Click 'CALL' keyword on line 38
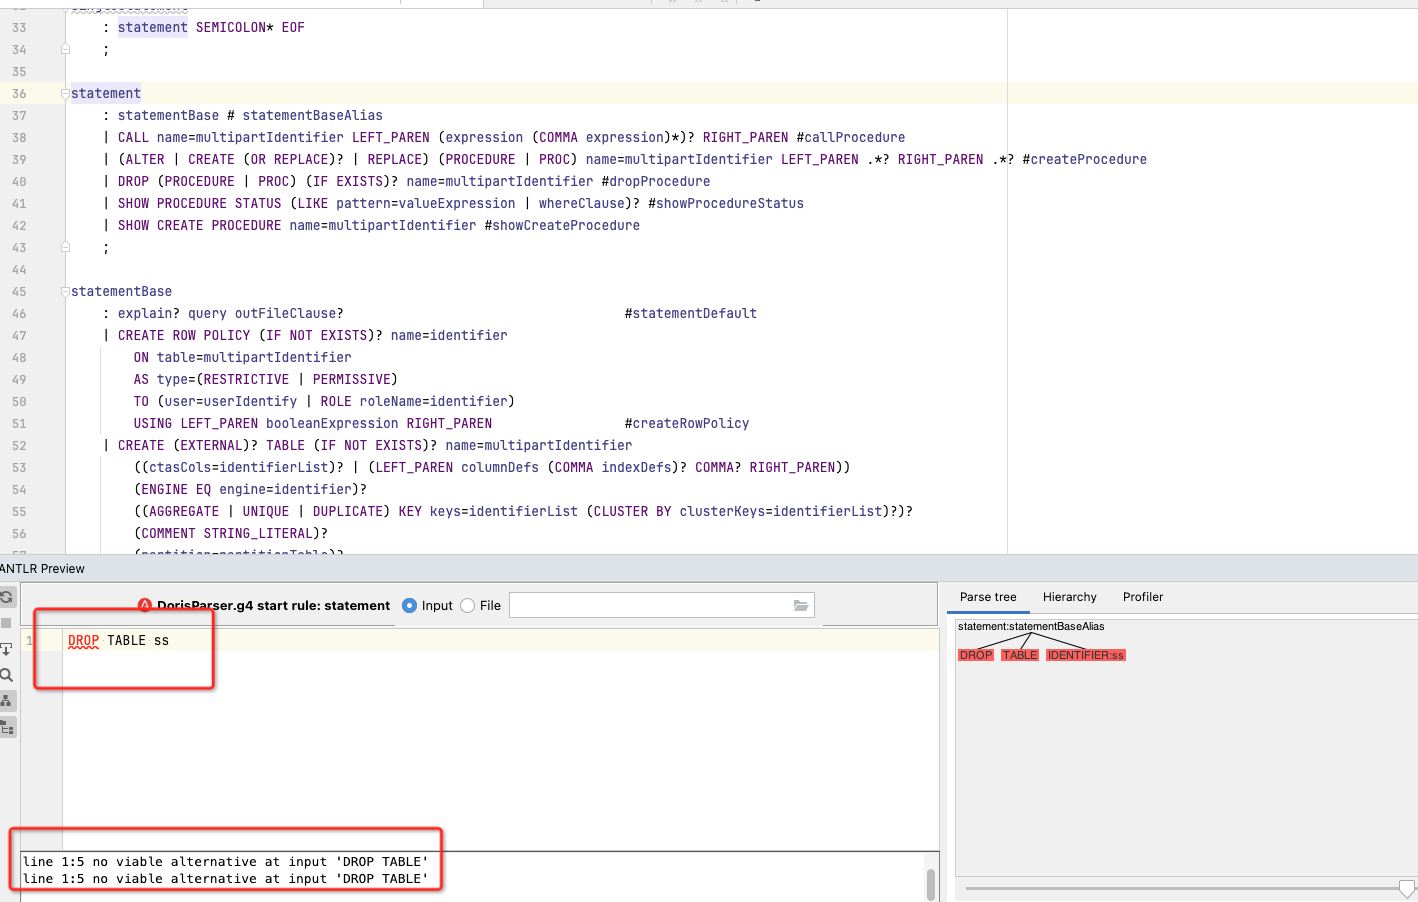Viewport: 1418px width, 902px height. click(133, 138)
